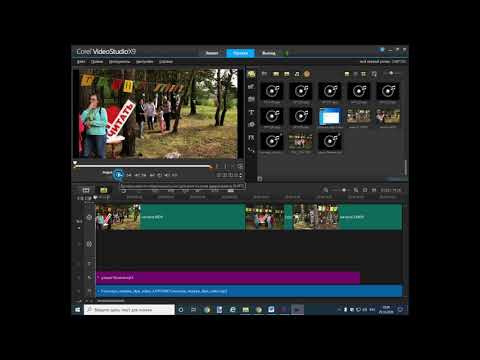Screen dimensions: 480x360
Task: Switch to Storyboard view
Action: 86,190
